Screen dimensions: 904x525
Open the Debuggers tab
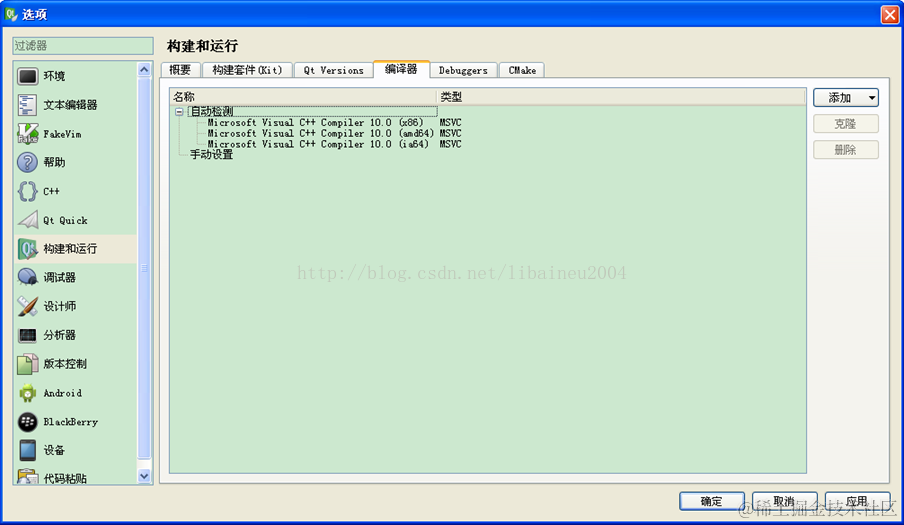click(x=463, y=70)
